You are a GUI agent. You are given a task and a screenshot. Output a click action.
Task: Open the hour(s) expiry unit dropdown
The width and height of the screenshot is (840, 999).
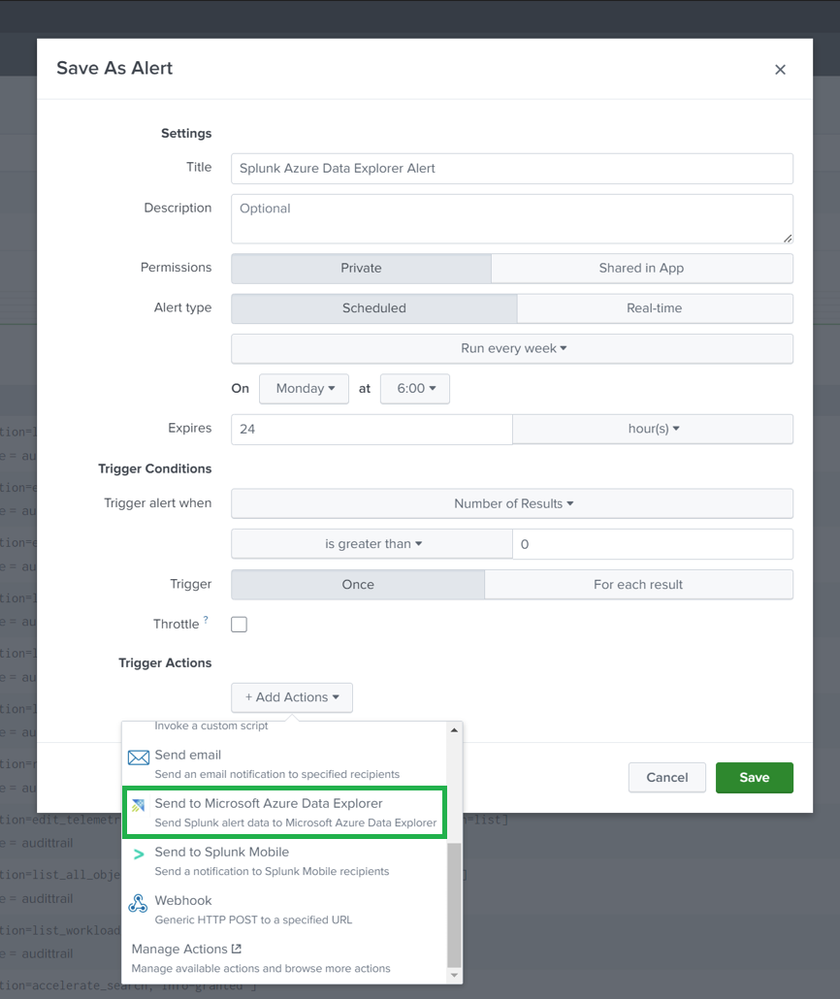click(x=653, y=429)
